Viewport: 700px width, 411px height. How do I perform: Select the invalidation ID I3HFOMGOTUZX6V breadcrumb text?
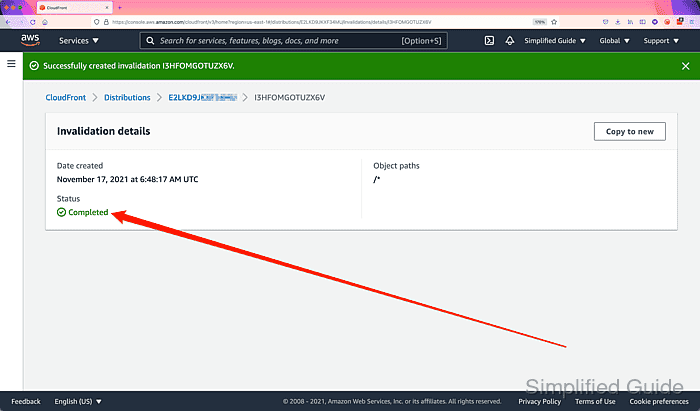[289, 97]
